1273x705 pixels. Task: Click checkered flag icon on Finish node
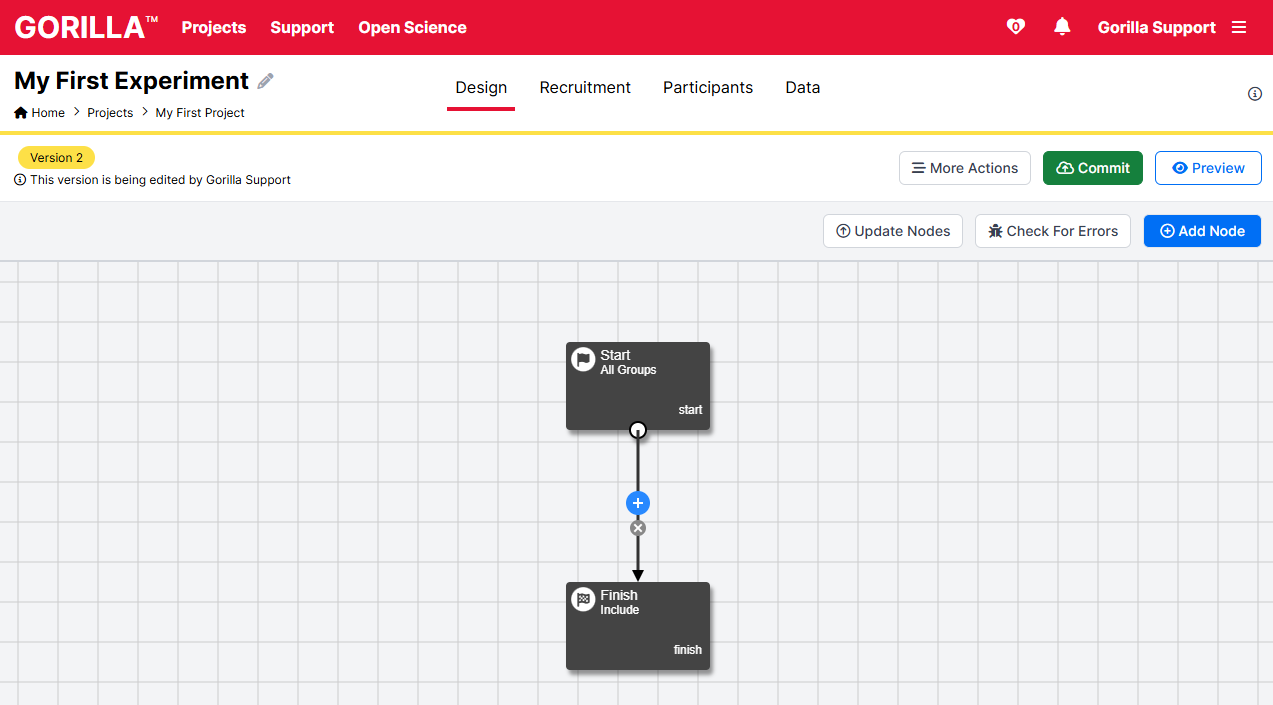pos(583,599)
